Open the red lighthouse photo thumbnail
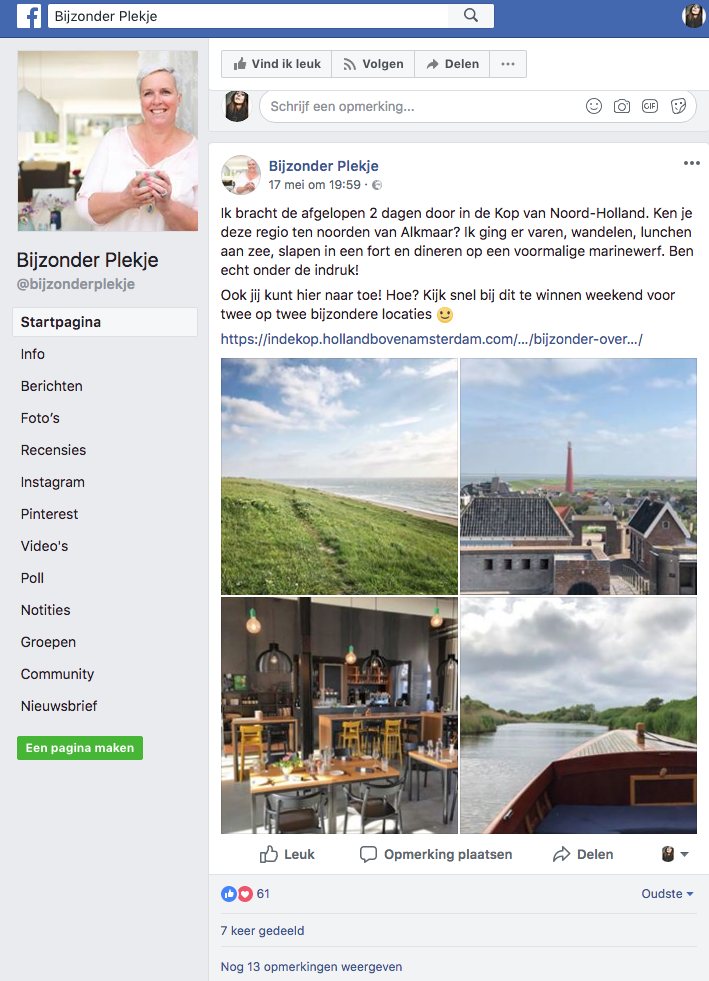This screenshot has width=709, height=981. 578,476
